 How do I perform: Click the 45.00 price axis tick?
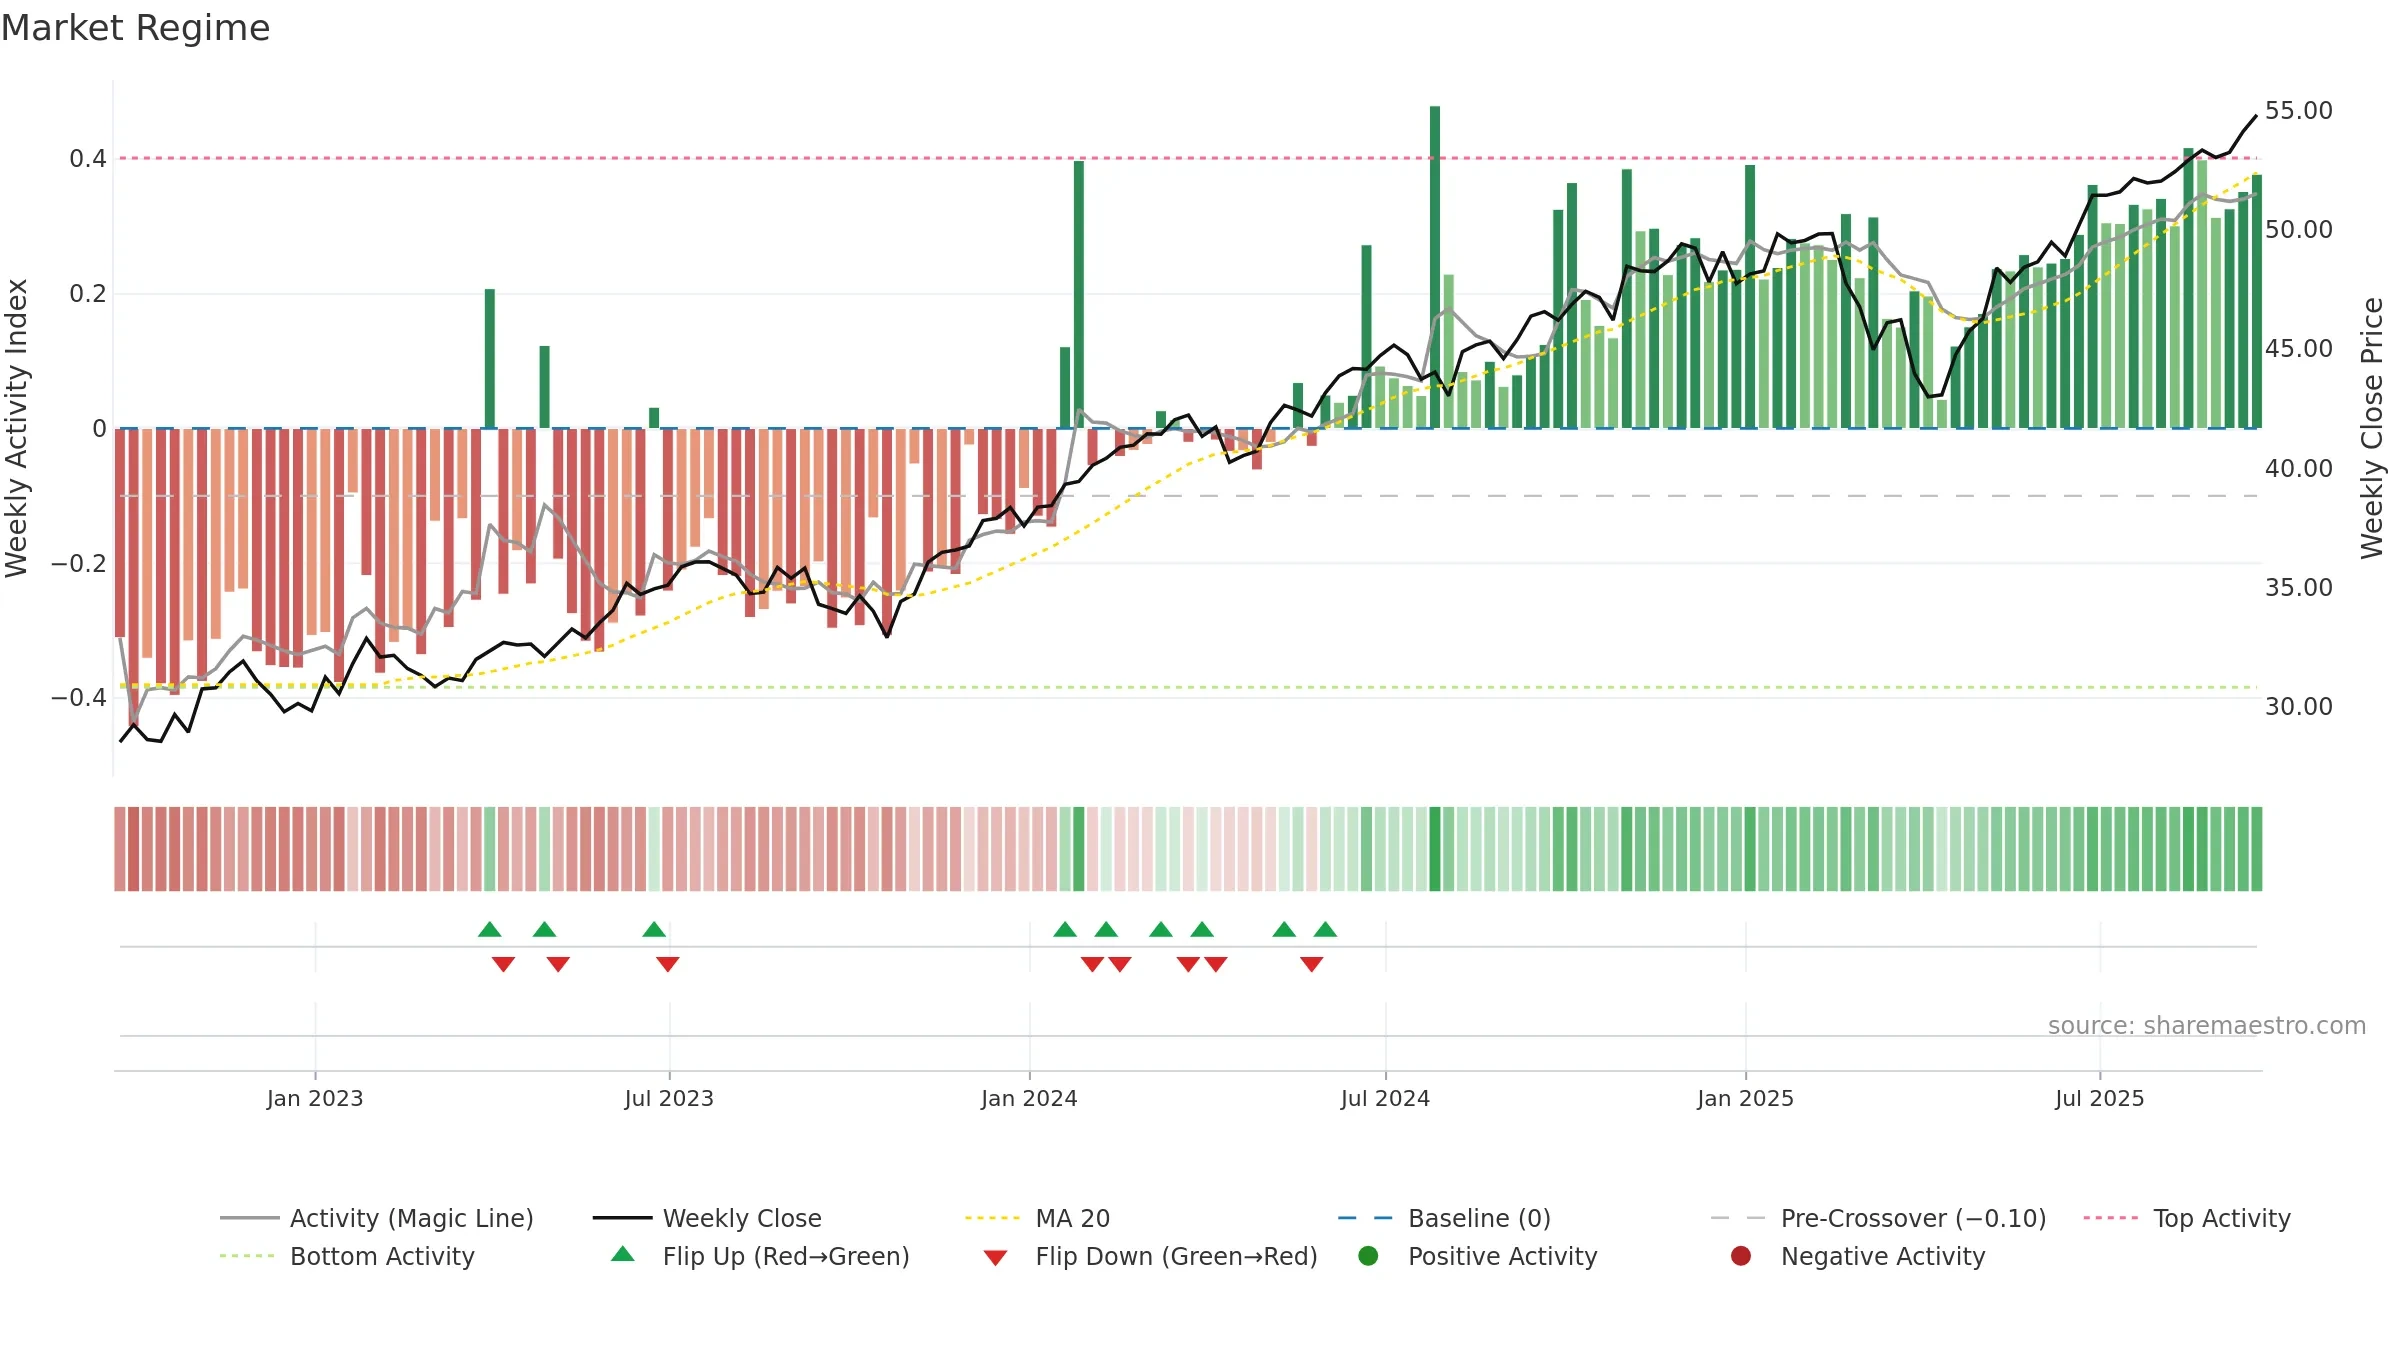point(2299,348)
